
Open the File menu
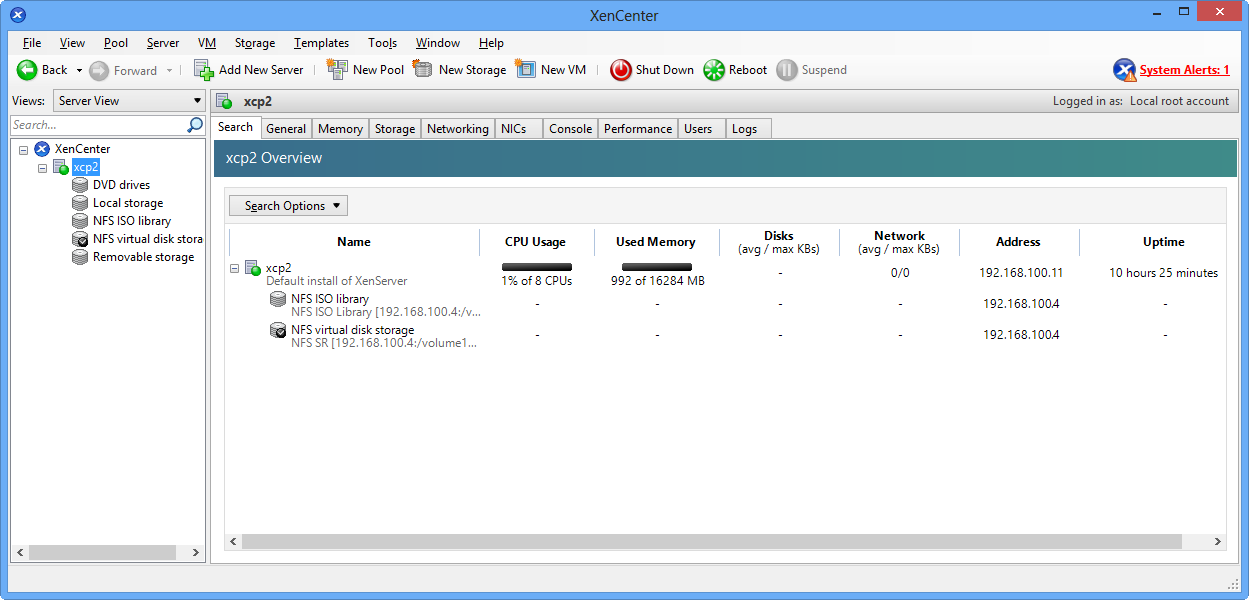pos(32,43)
